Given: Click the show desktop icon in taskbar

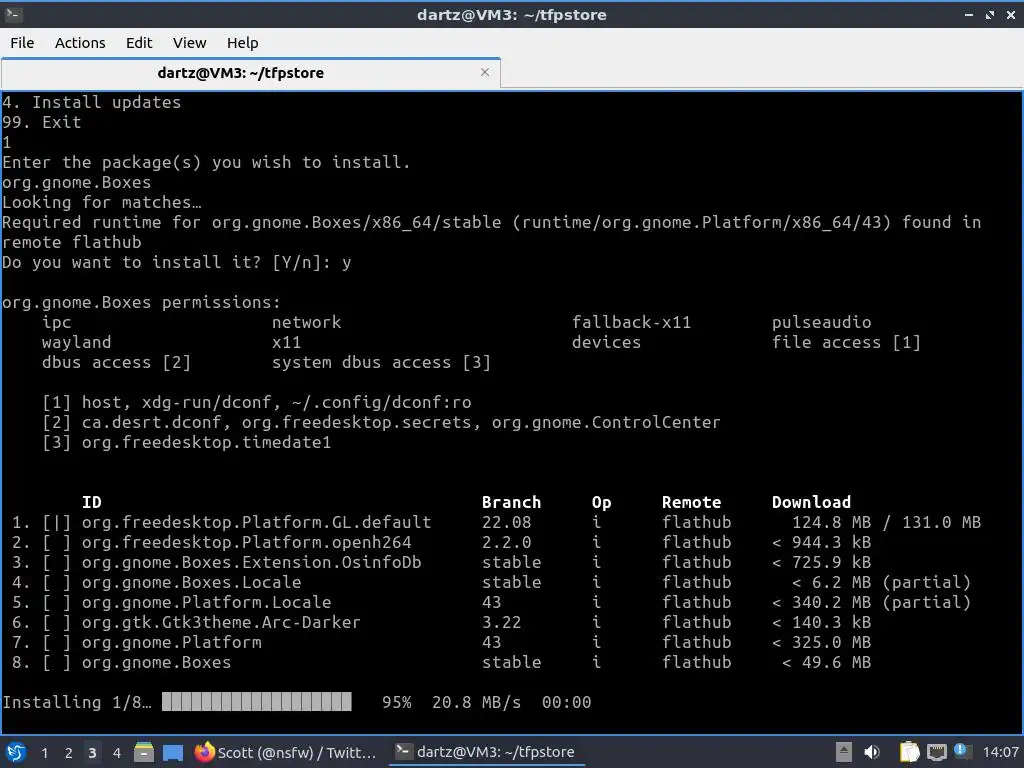Looking at the screenshot, I should click(x=172, y=752).
